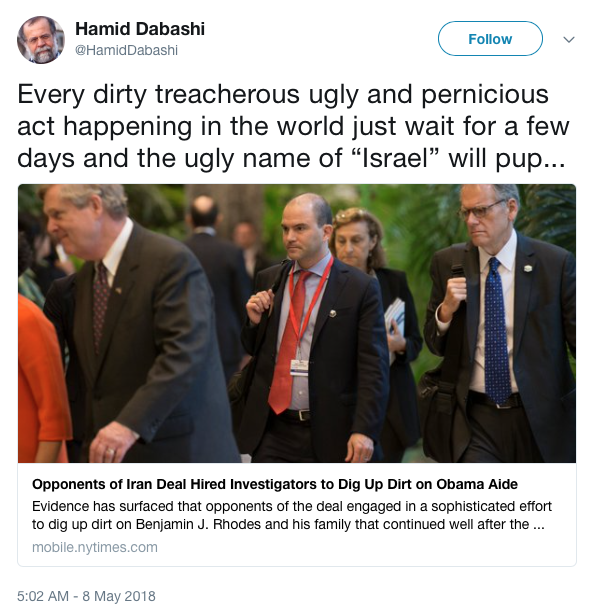Open the mobile.nytimes.com source domain
The height and width of the screenshot is (611, 594).
pos(95,547)
